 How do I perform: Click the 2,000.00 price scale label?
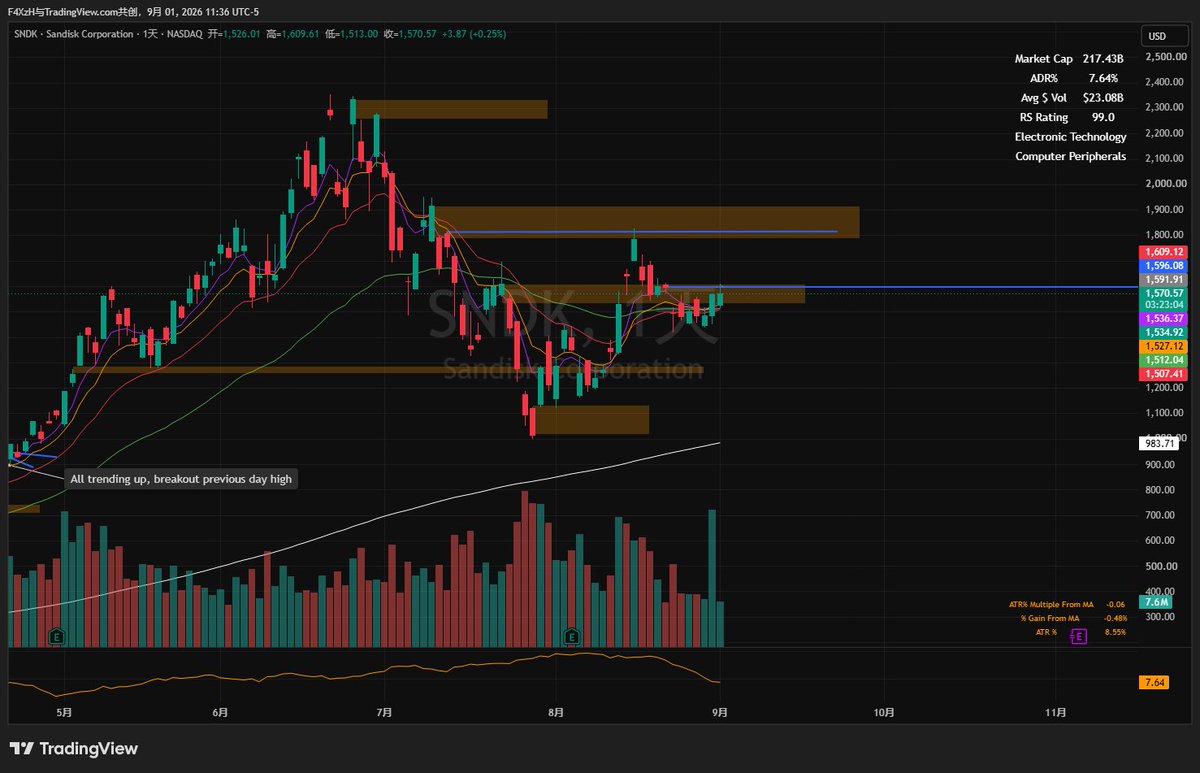[1165, 184]
